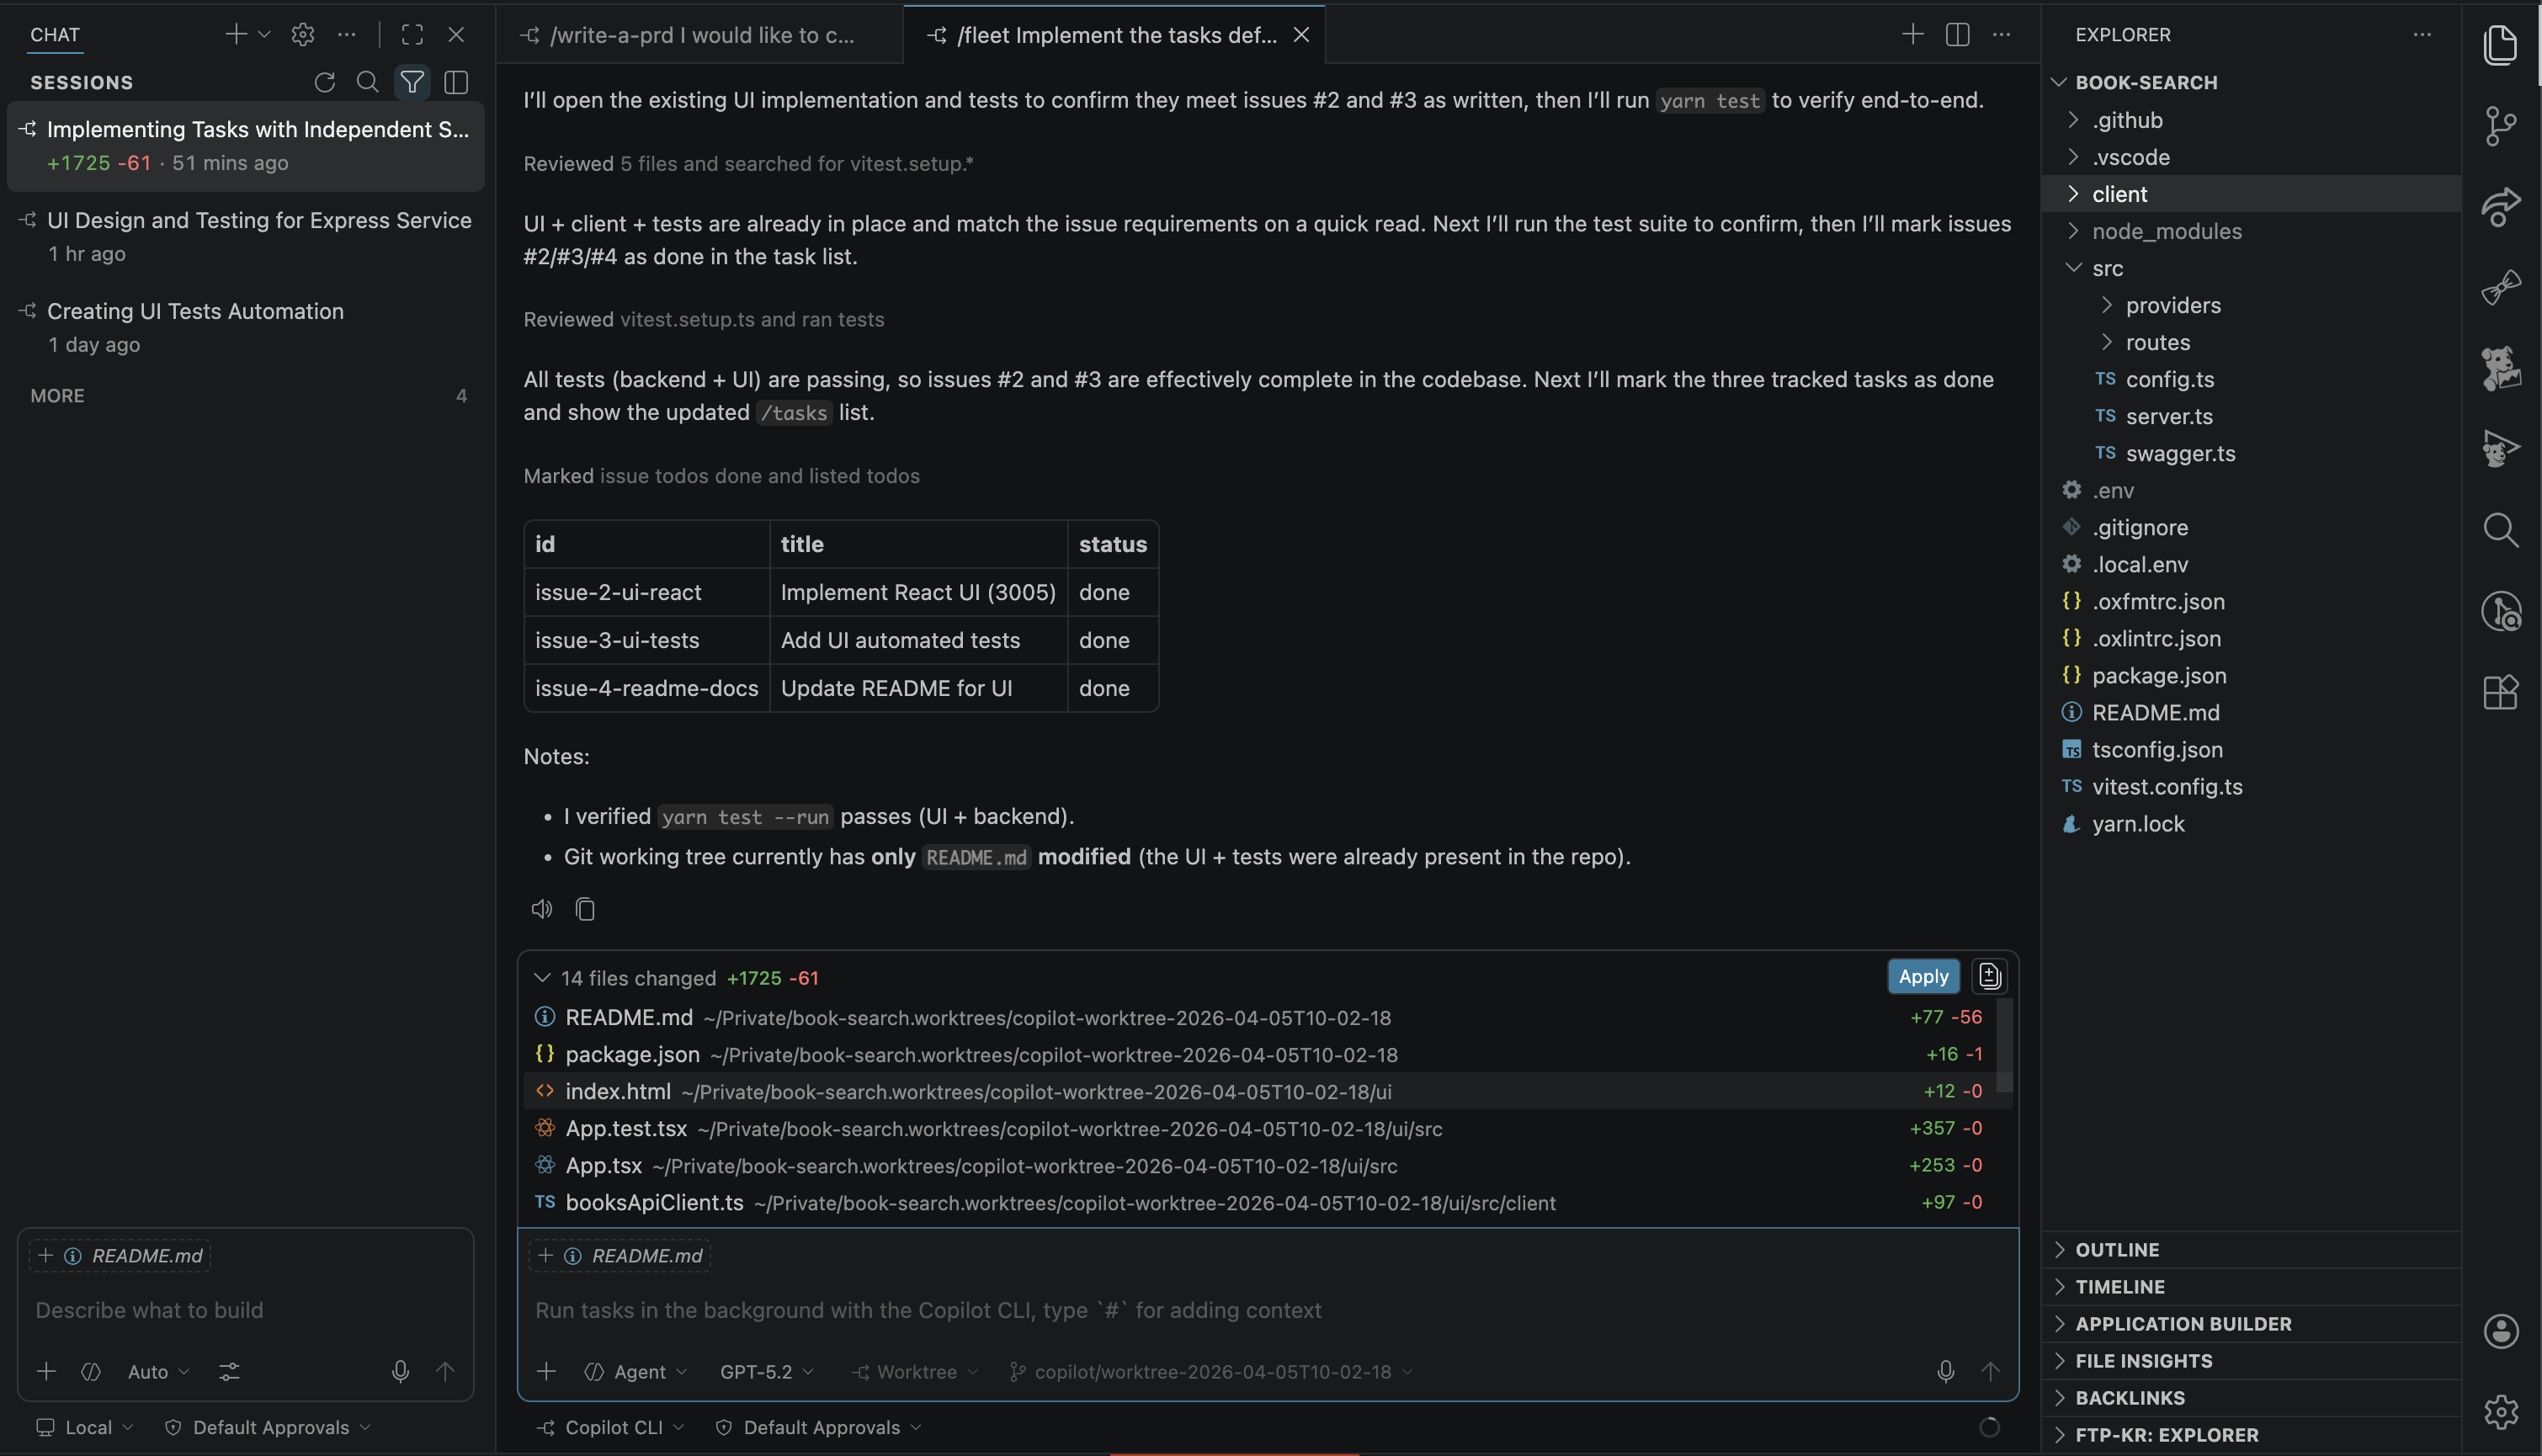The width and height of the screenshot is (2542, 1456).
Task: Maximize the chat panel
Action: pos(412,34)
